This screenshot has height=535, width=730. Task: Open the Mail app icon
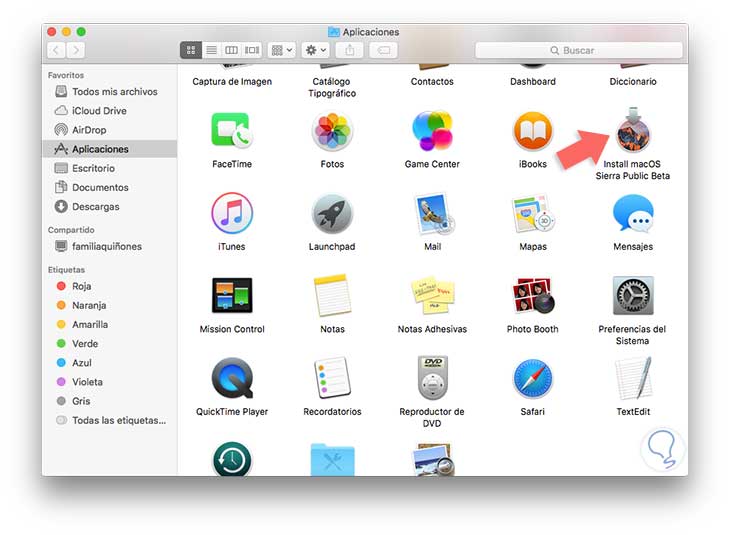tap(434, 213)
